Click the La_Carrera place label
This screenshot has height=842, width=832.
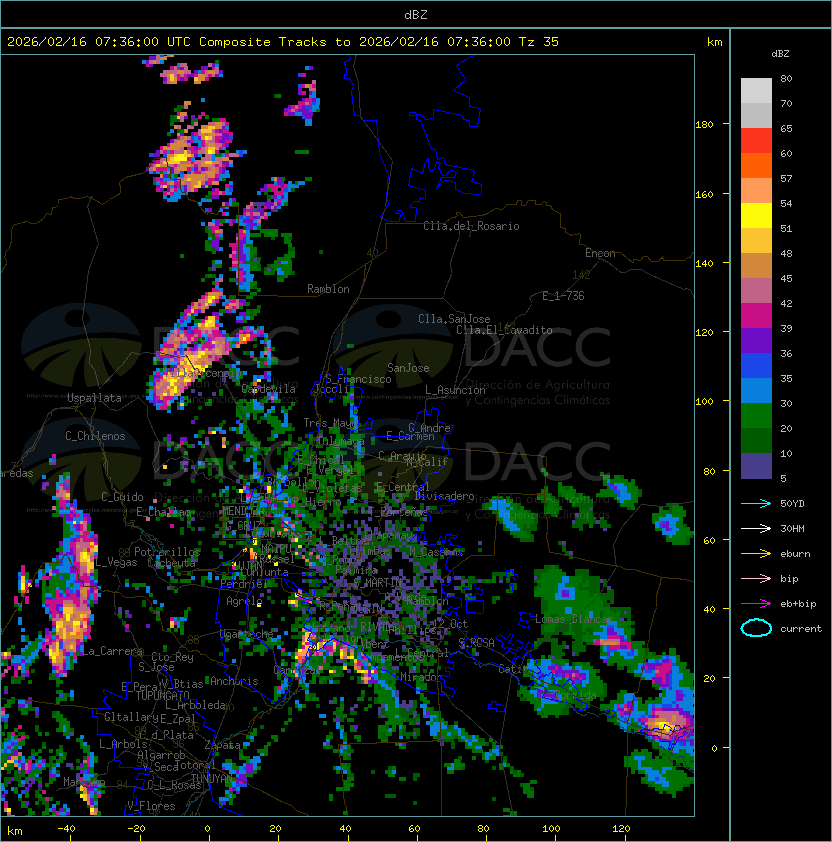pos(112,651)
